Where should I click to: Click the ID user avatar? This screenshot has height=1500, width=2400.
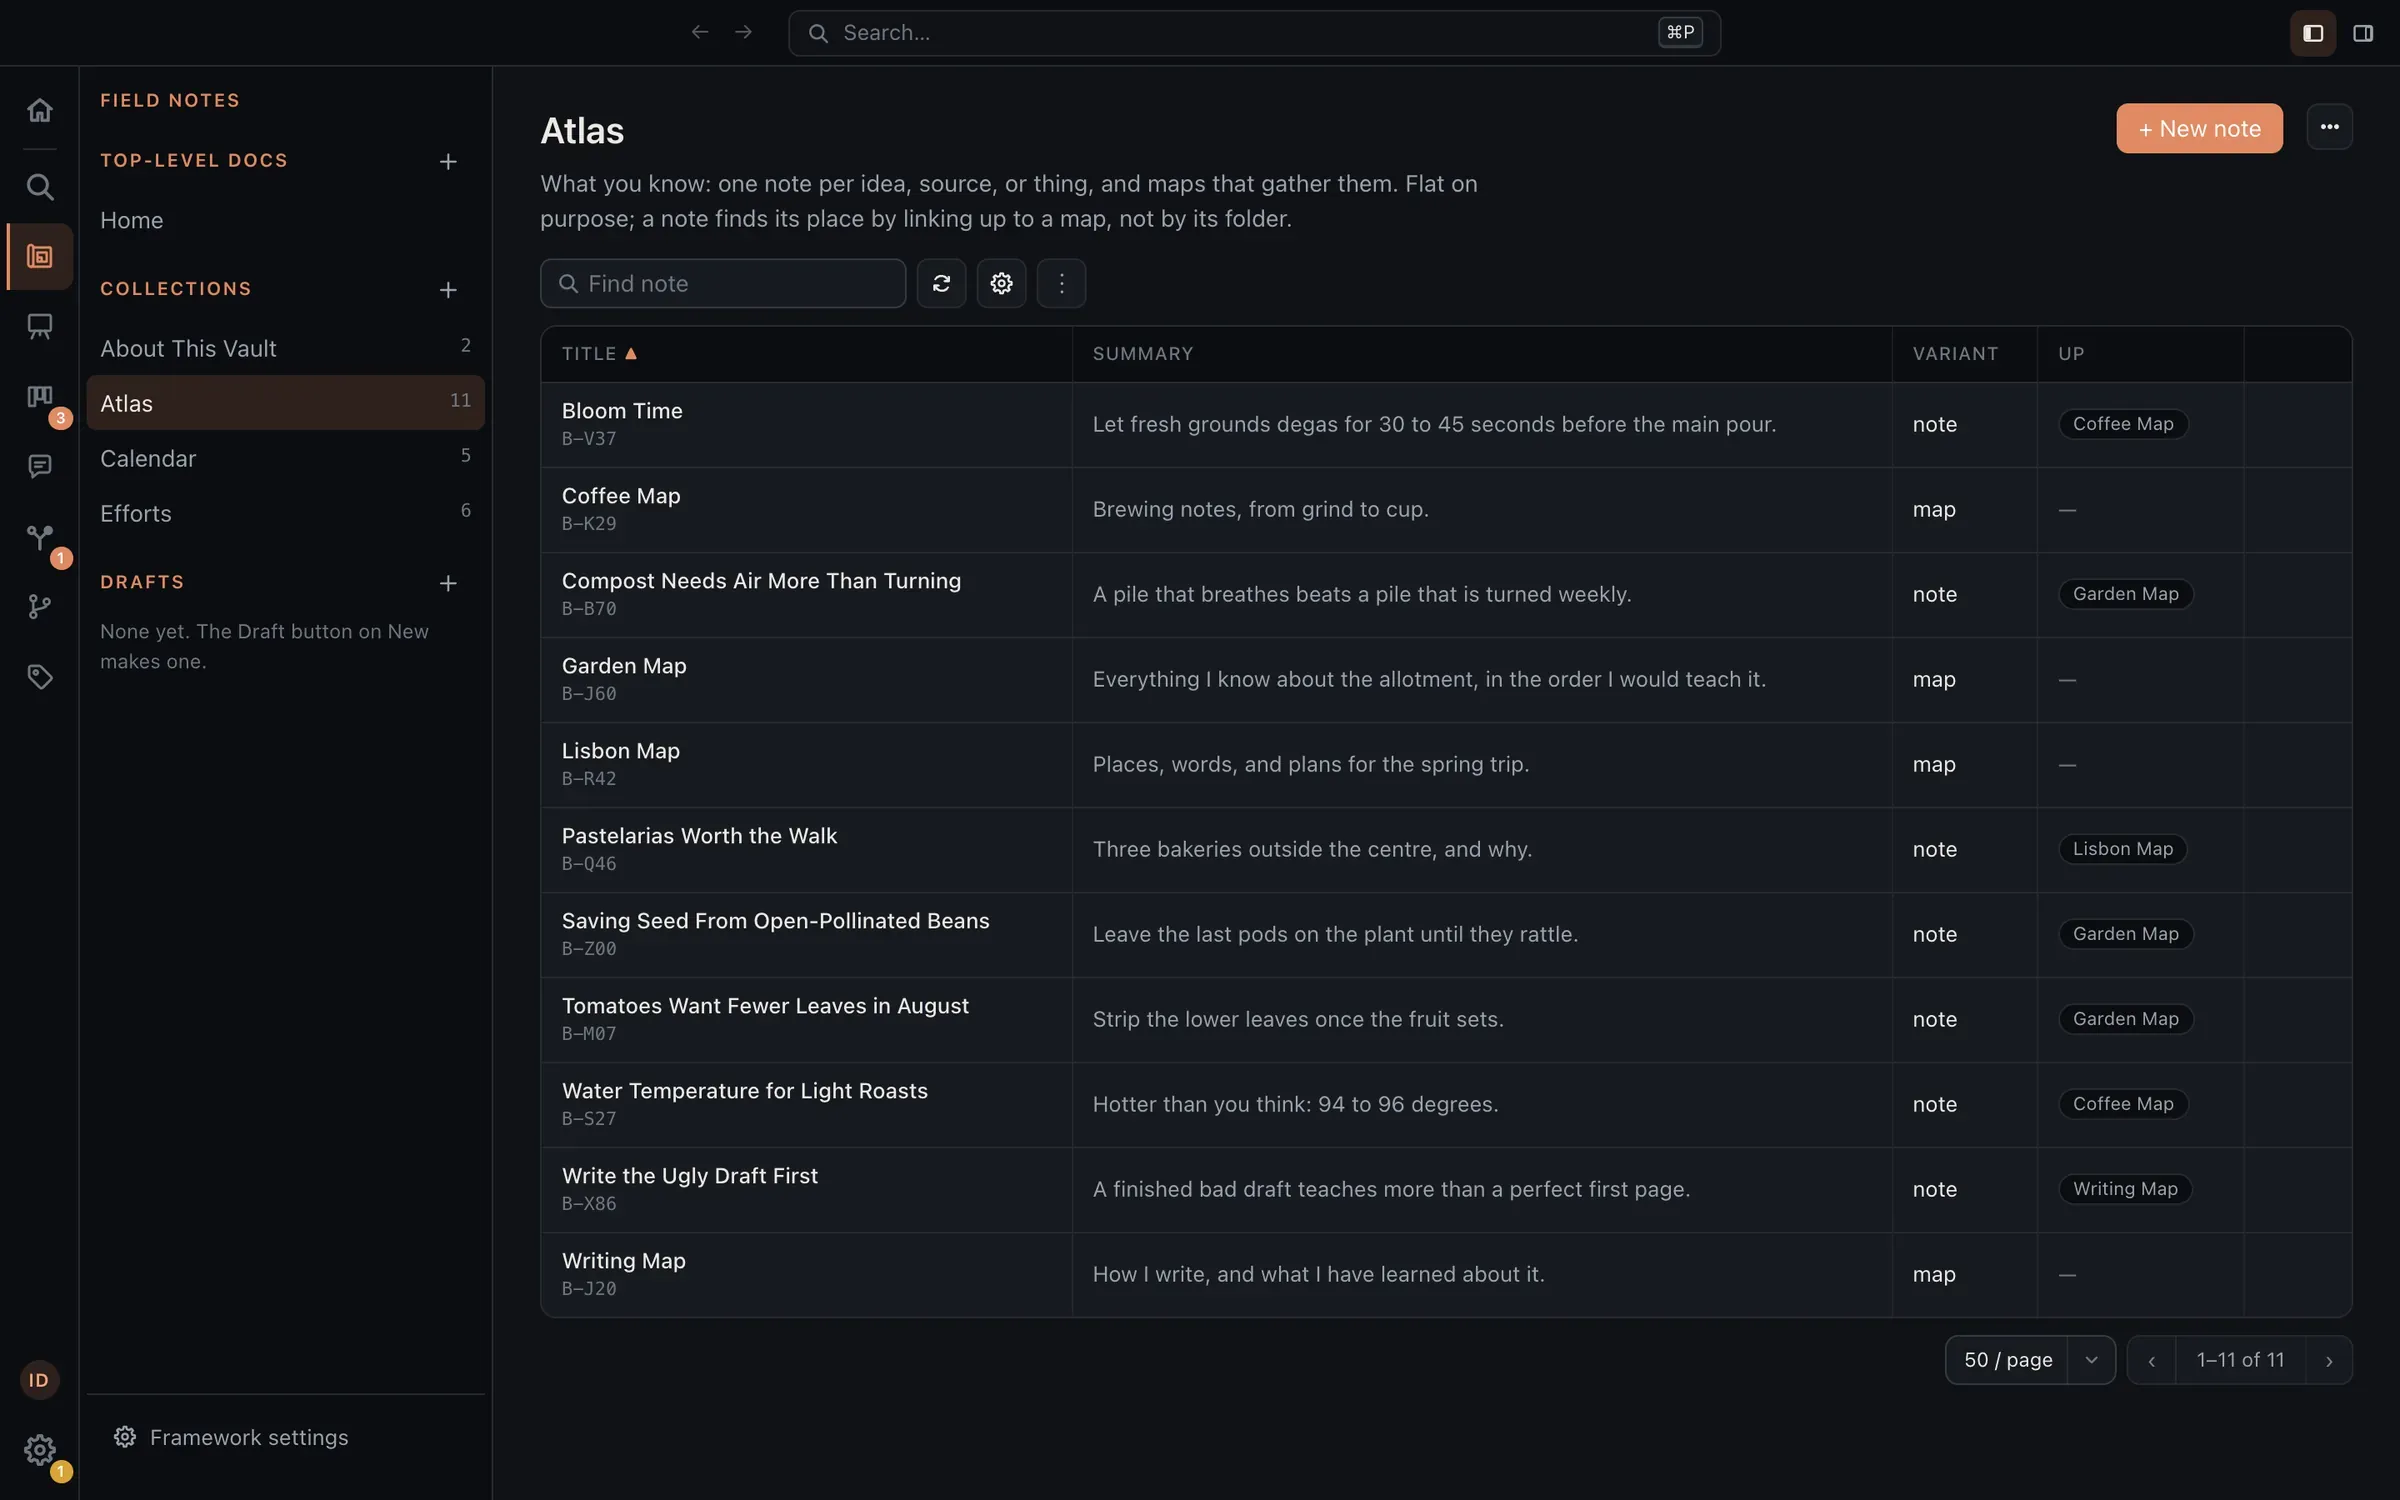39,1380
